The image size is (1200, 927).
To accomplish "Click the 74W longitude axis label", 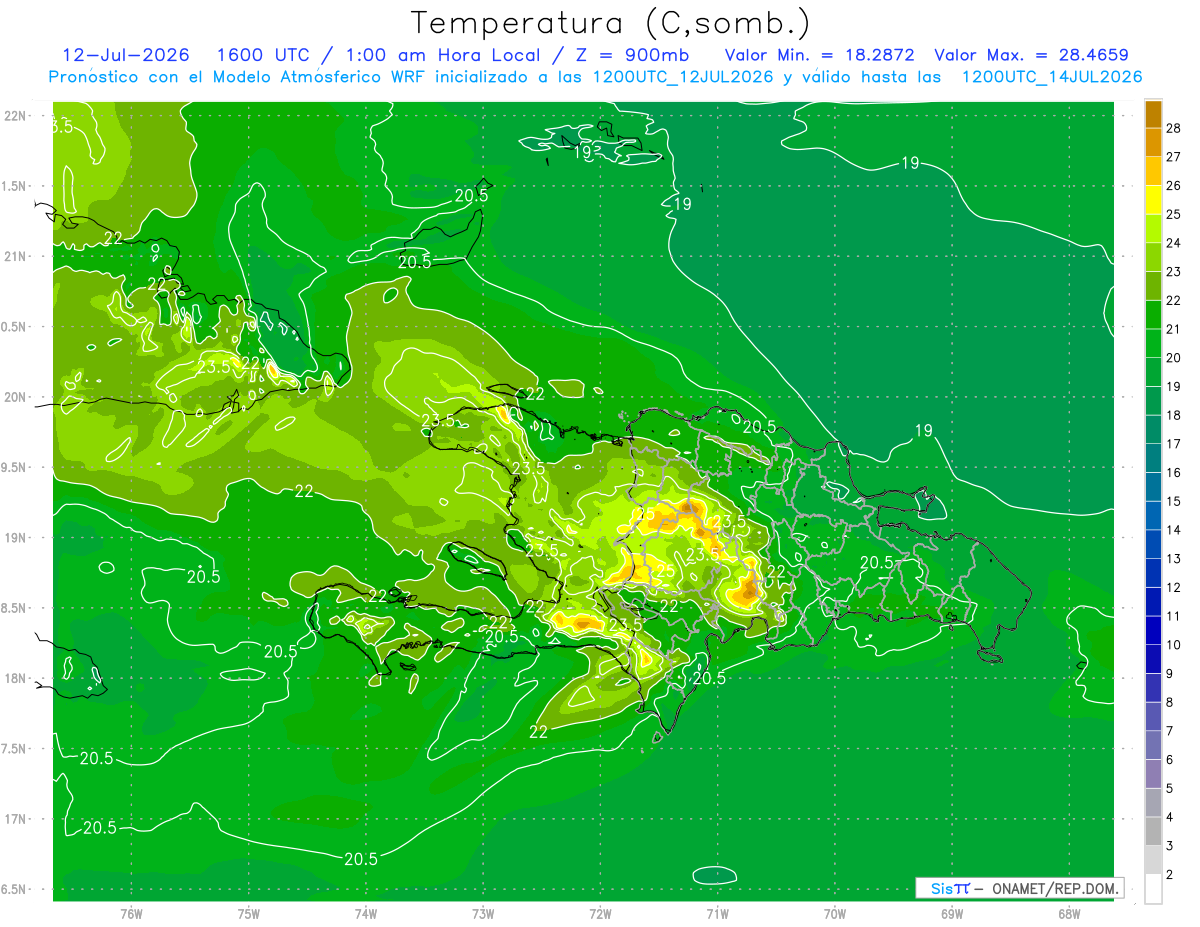I will [x=366, y=913].
